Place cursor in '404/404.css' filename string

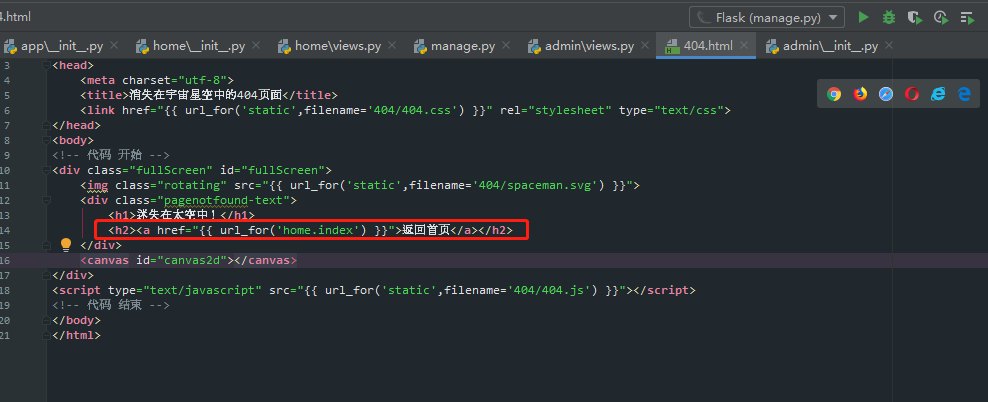point(415,110)
